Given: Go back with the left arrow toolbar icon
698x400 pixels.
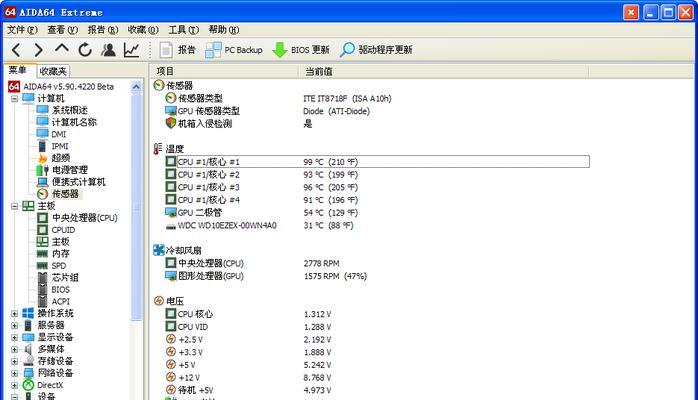Looking at the screenshot, I should point(16,50).
